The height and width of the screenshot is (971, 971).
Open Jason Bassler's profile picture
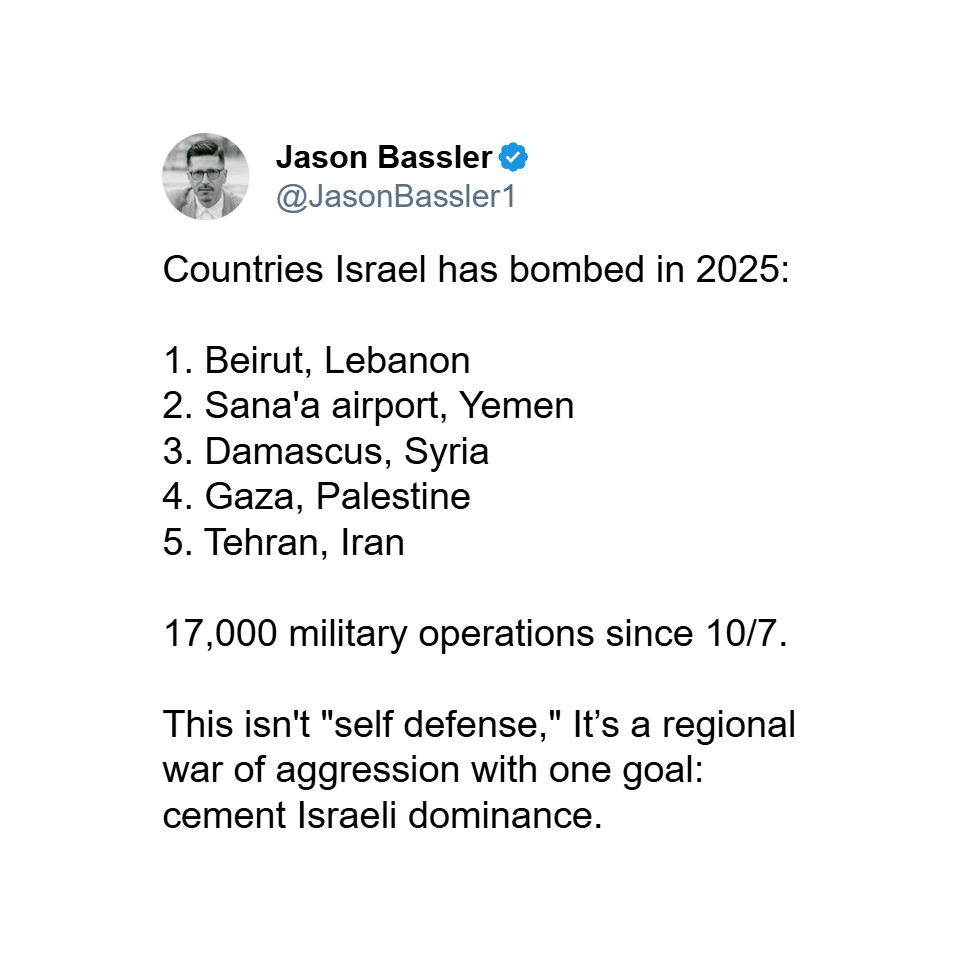[206, 176]
